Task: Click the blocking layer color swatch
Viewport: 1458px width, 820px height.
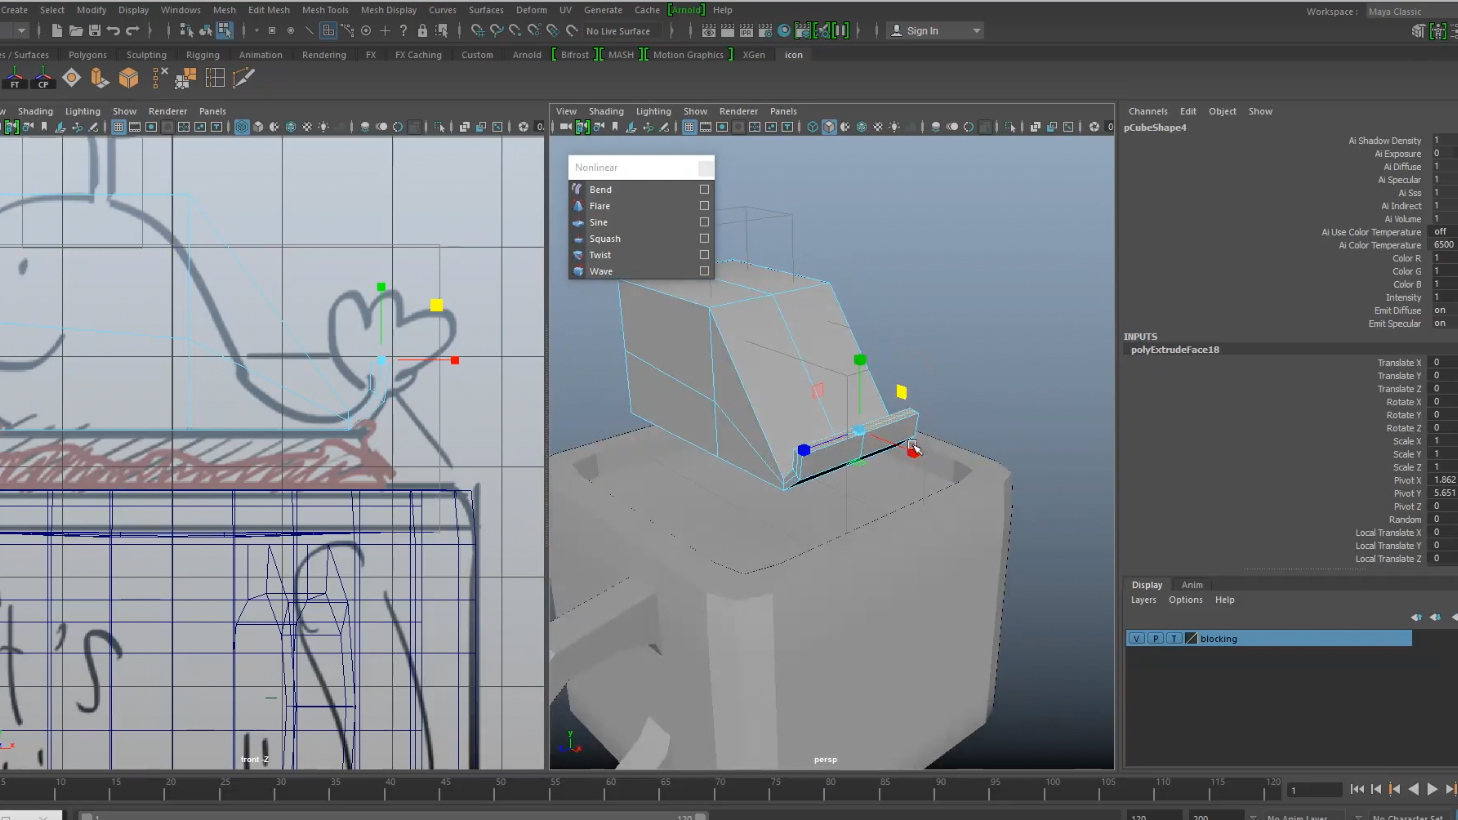Action: tap(1191, 638)
